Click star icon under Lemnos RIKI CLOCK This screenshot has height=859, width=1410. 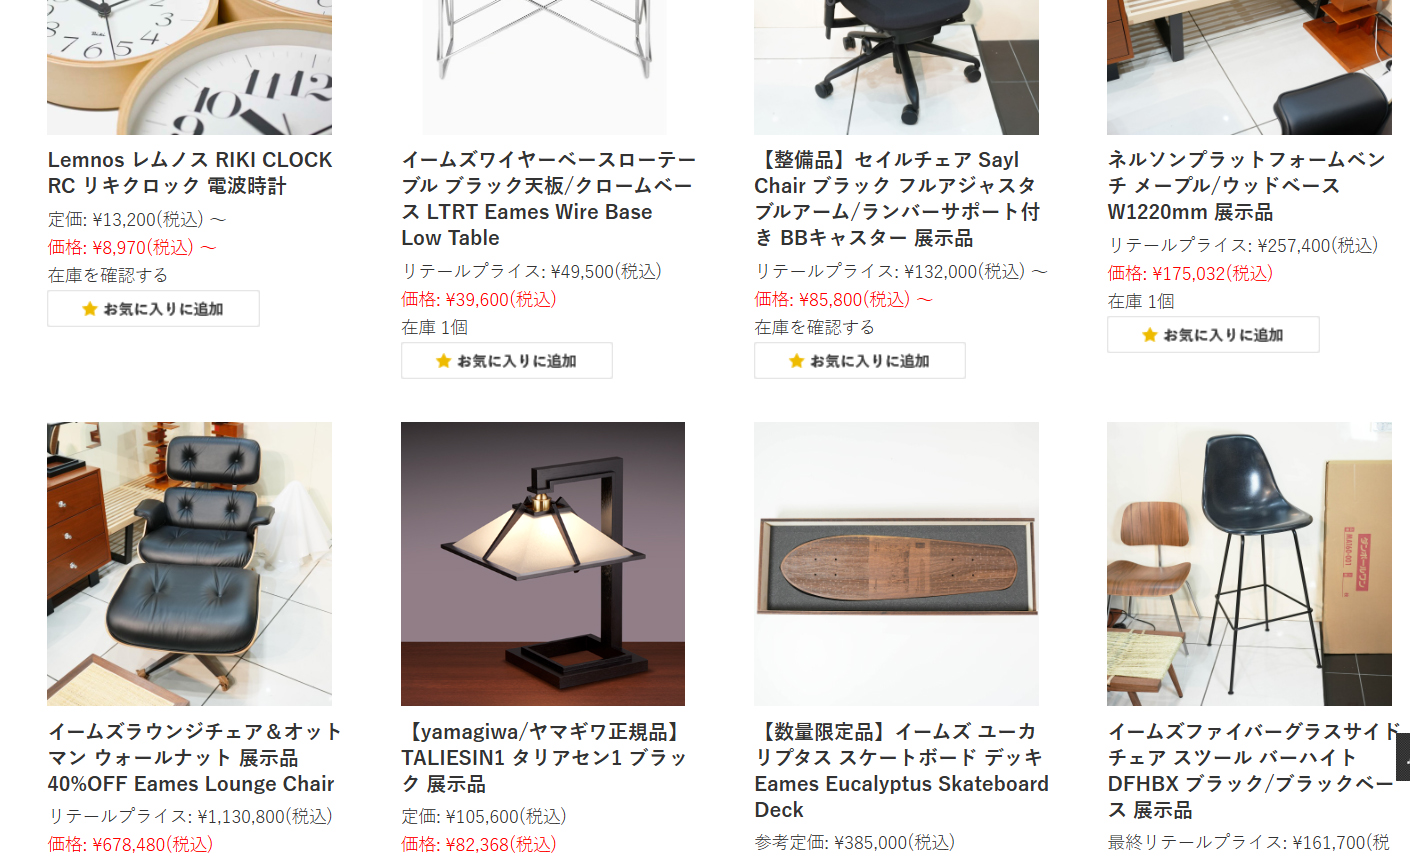90,309
